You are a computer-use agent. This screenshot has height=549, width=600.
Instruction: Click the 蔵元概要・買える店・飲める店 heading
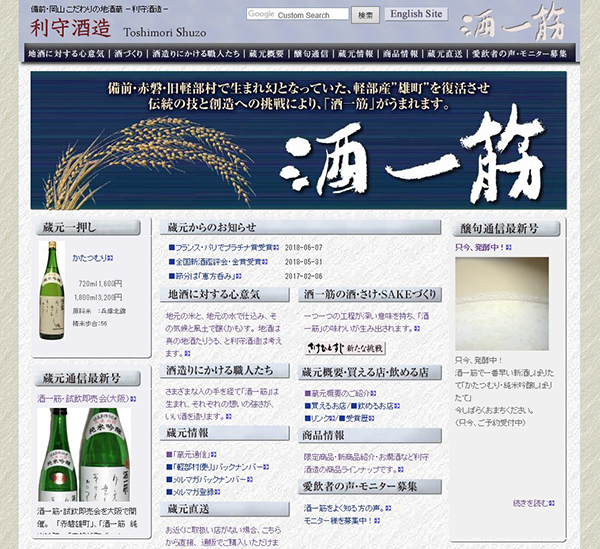click(370, 372)
